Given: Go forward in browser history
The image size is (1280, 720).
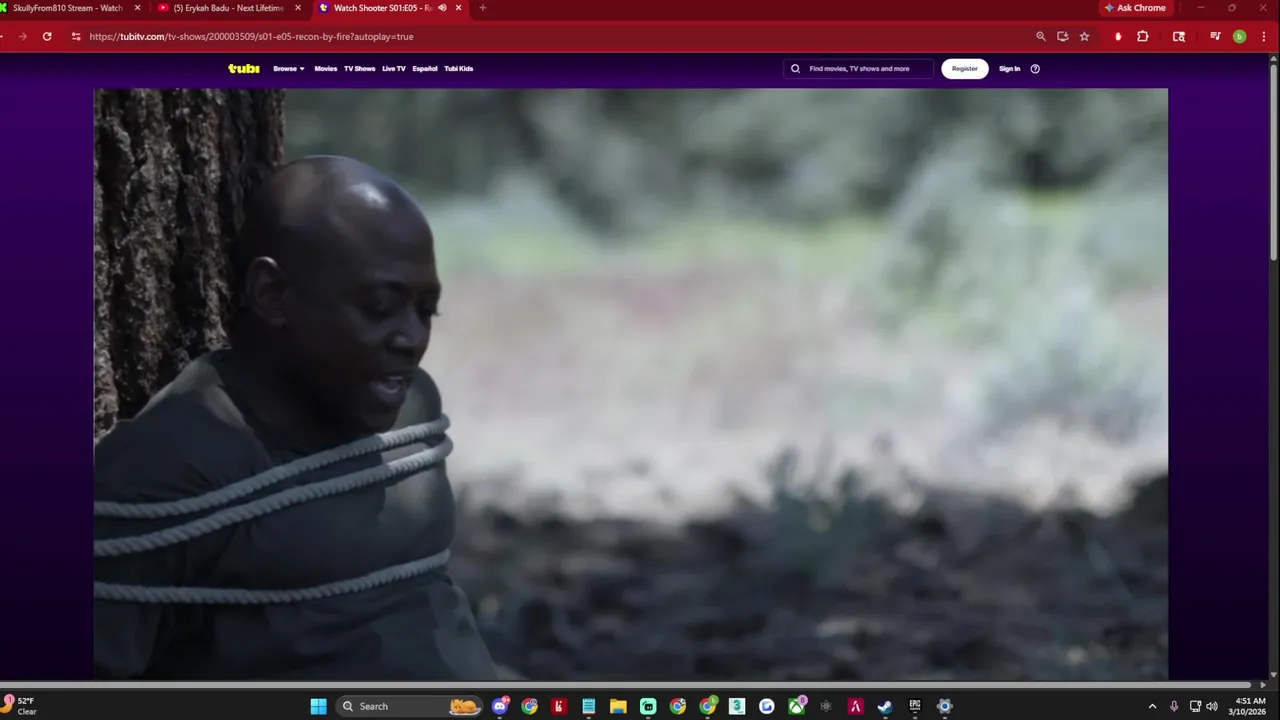Looking at the screenshot, I should click(x=22, y=36).
